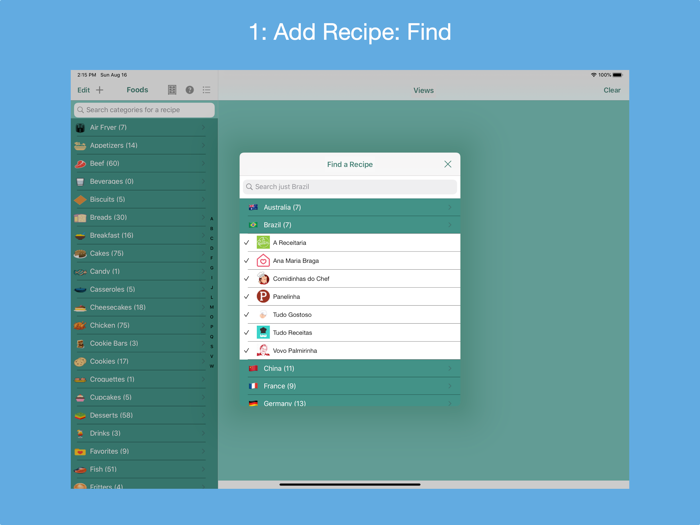Click the Chicken category icon
This screenshot has width=700, height=525.
80,325
